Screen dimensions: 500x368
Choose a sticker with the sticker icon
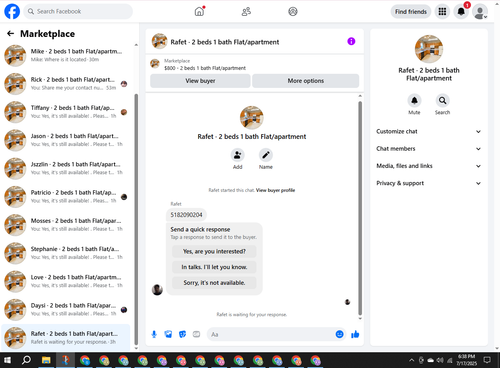tap(182, 334)
